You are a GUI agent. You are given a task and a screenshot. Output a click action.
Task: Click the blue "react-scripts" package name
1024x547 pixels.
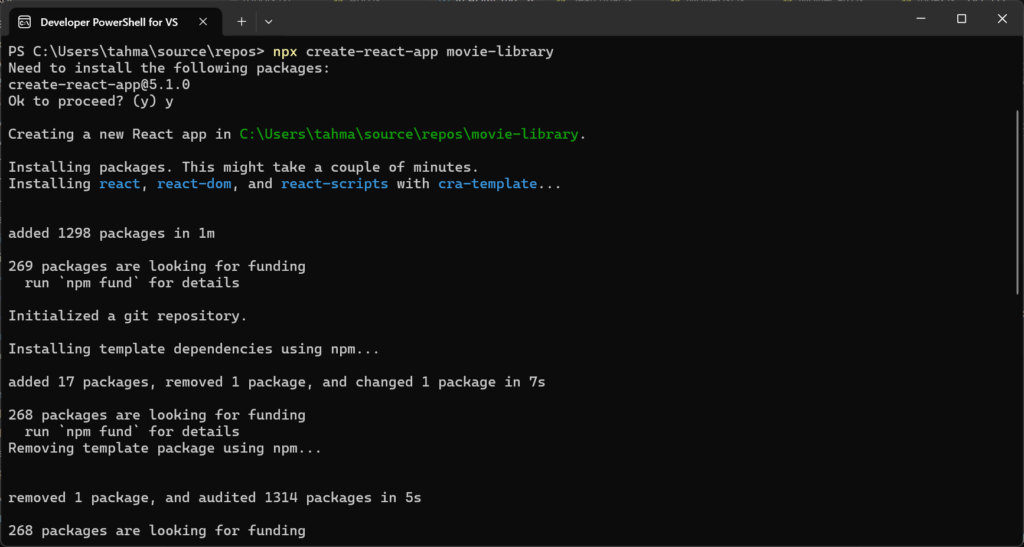point(334,184)
